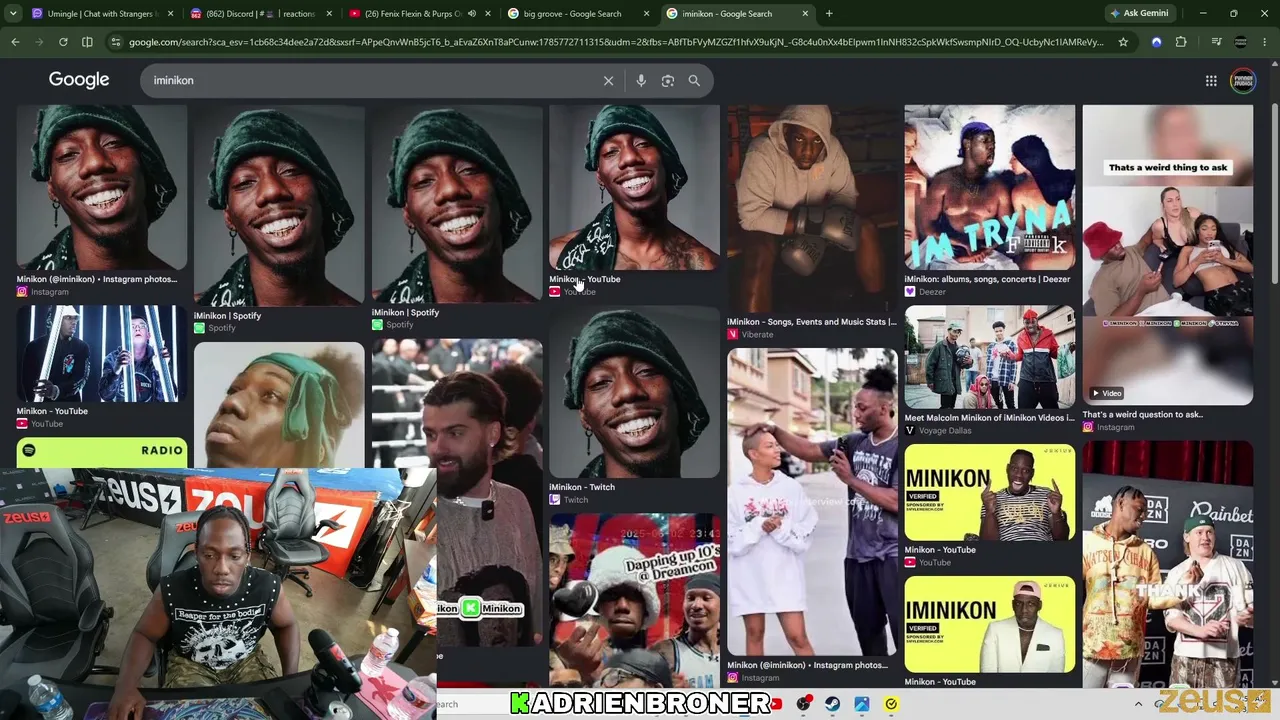
Task: Open 'That's a weird question to ask' link
Action: point(1142,415)
